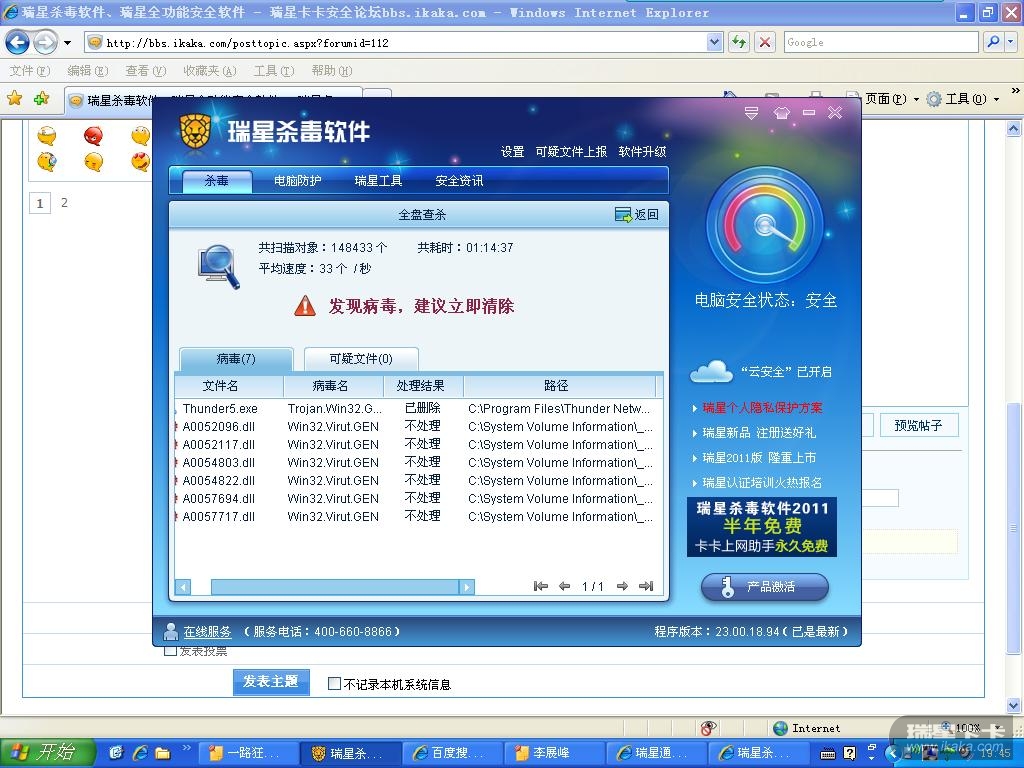
Task: Select the 杀毒 tab
Action: [x=217, y=181]
